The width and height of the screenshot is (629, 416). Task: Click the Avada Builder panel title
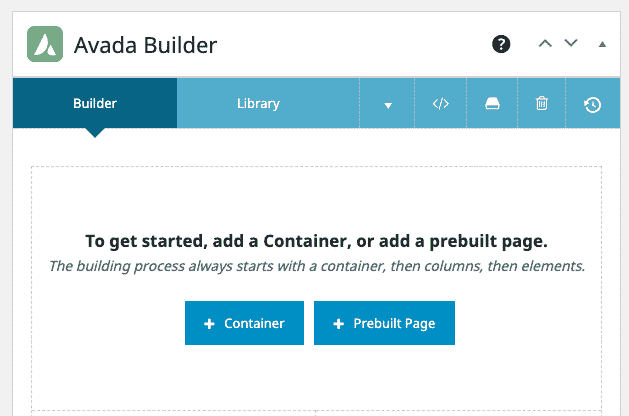pos(145,45)
